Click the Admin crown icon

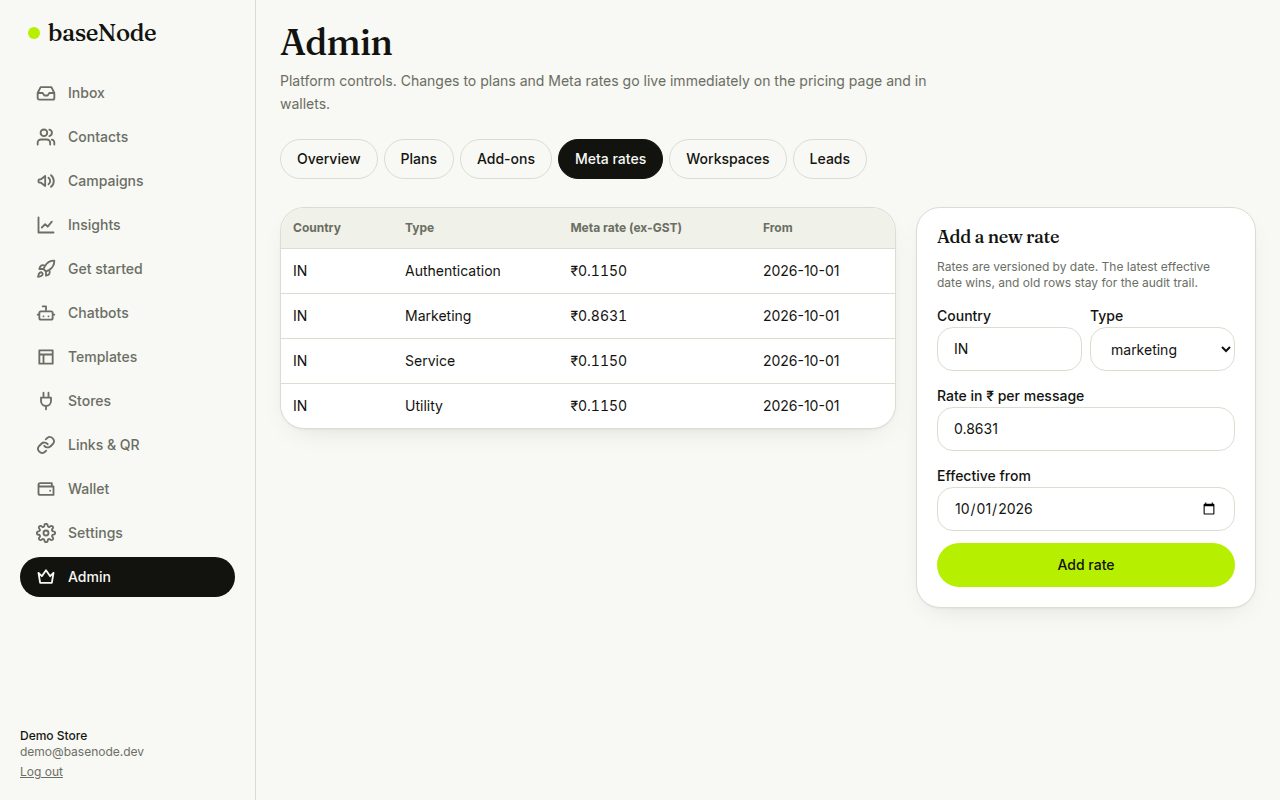[x=46, y=577]
